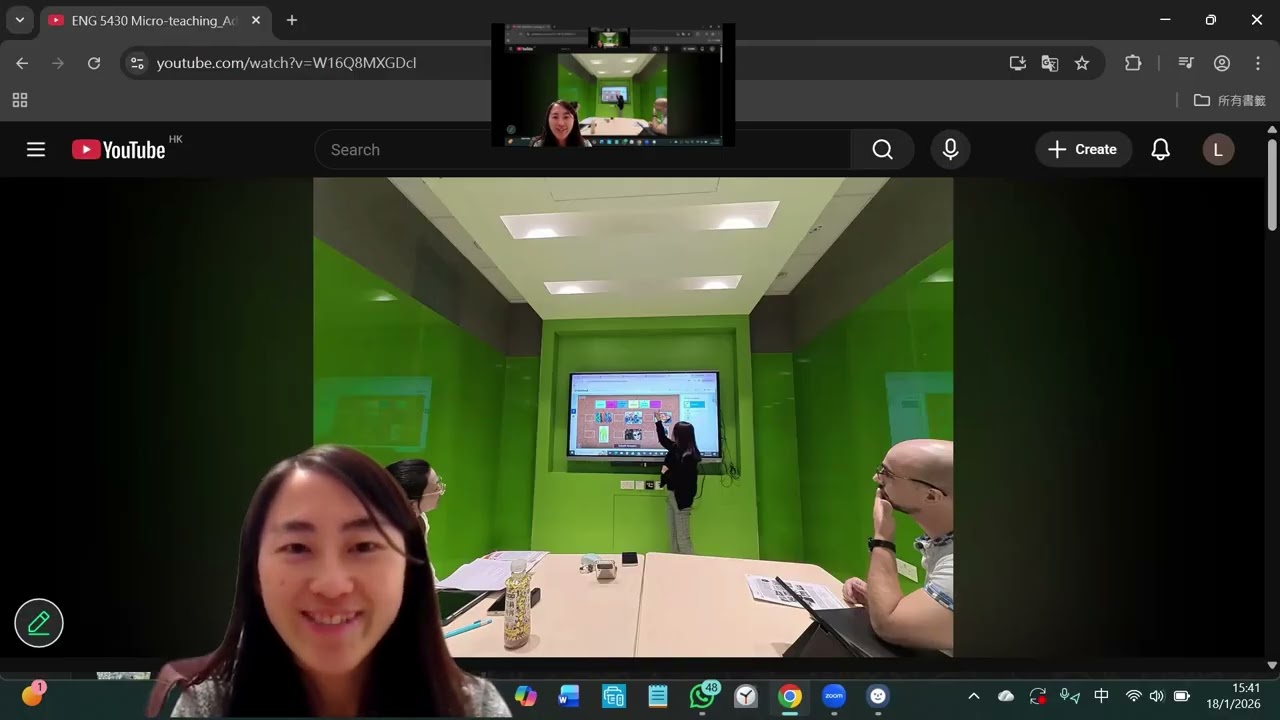Screen dimensions: 1280x720
Task: Open Wi-Fi network settings in tray
Action: pyautogui.click(x=1133, y=696)
